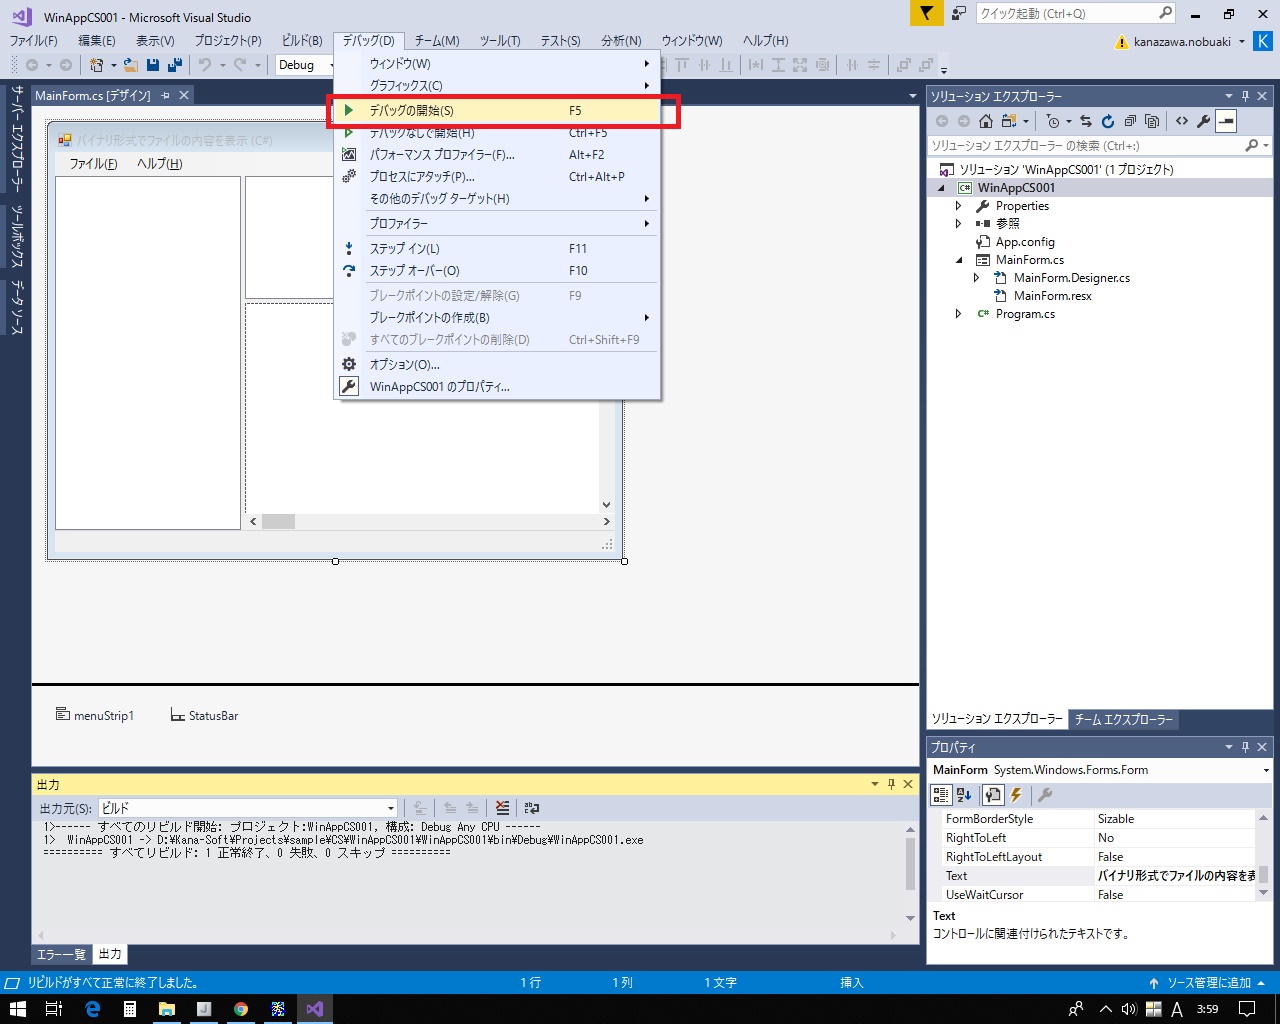Click Clear All icon in Output toolbar
The image size is (1280, 1024).
pos(502,808)
